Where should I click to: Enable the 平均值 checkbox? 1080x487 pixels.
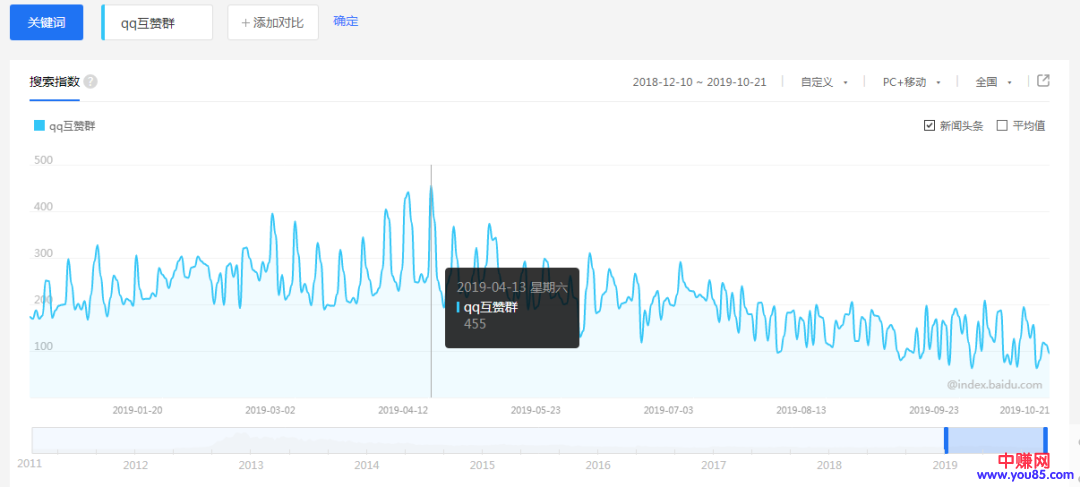[1002, 126]
